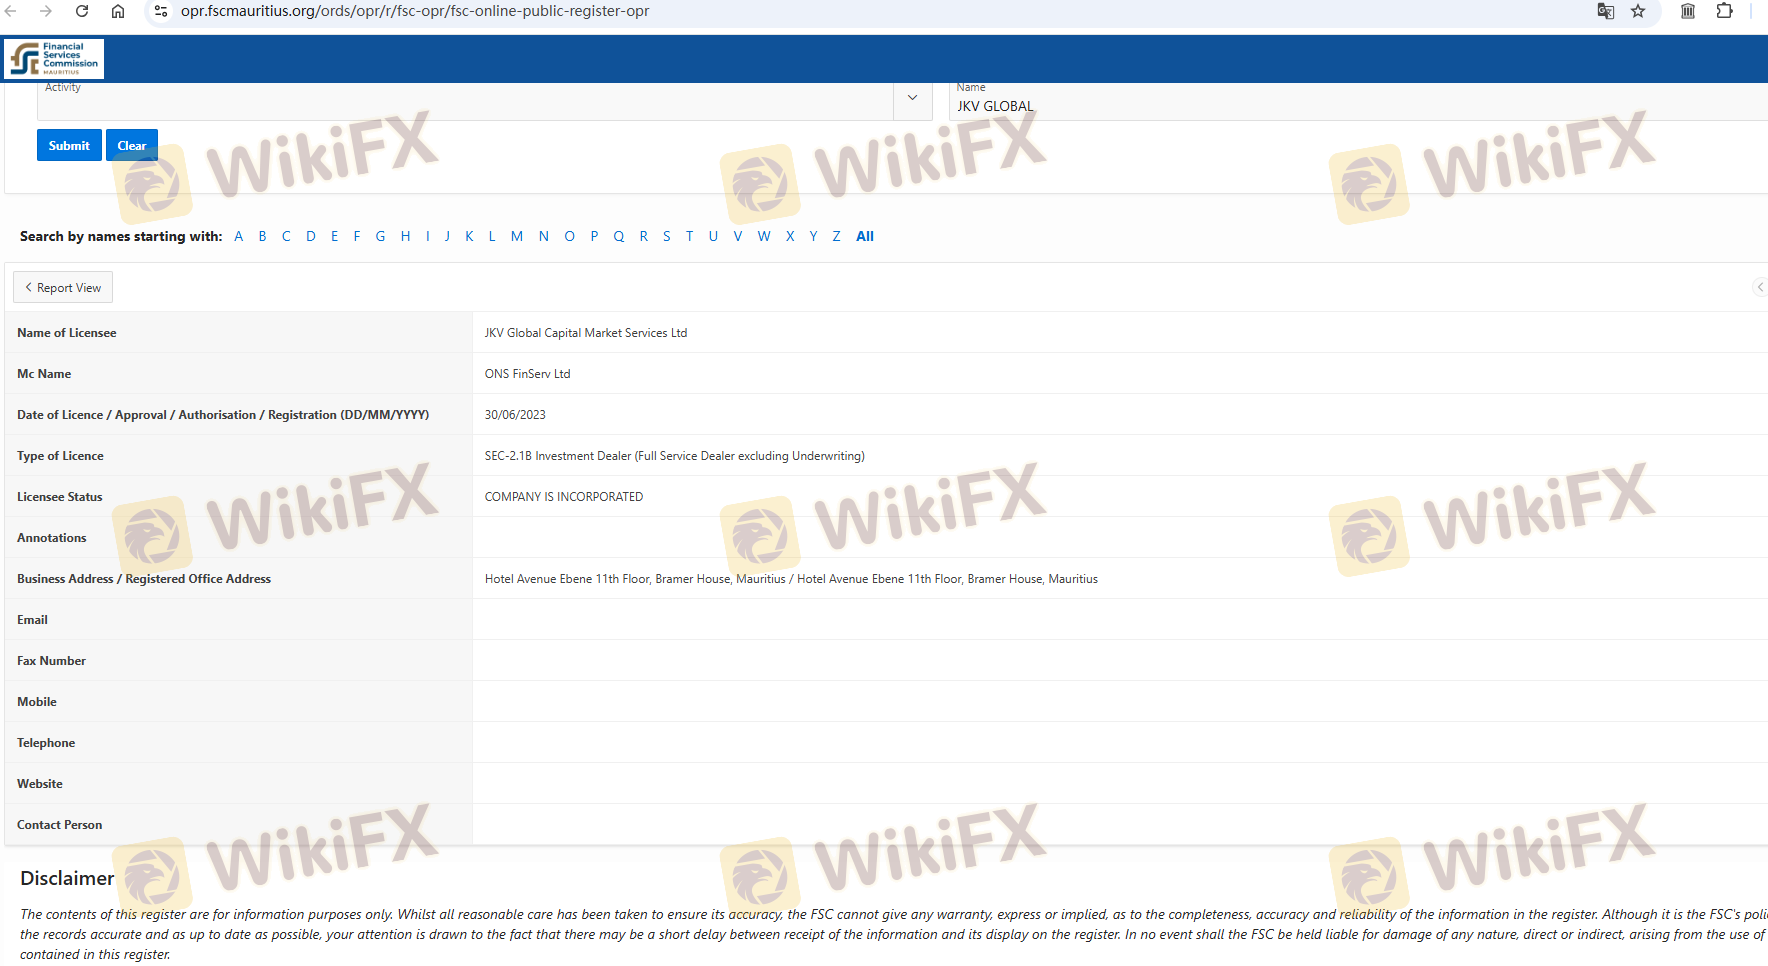1768x966 pixels.
Task: Click the 'Contact Person' row label
Action: coord(60,825)
